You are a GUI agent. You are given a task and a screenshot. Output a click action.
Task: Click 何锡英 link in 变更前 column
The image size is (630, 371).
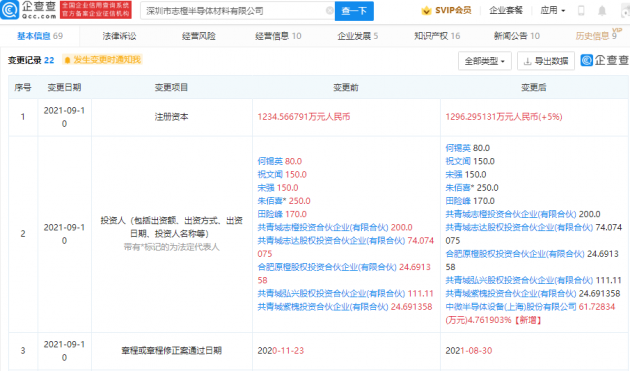[x=270, y=161]
